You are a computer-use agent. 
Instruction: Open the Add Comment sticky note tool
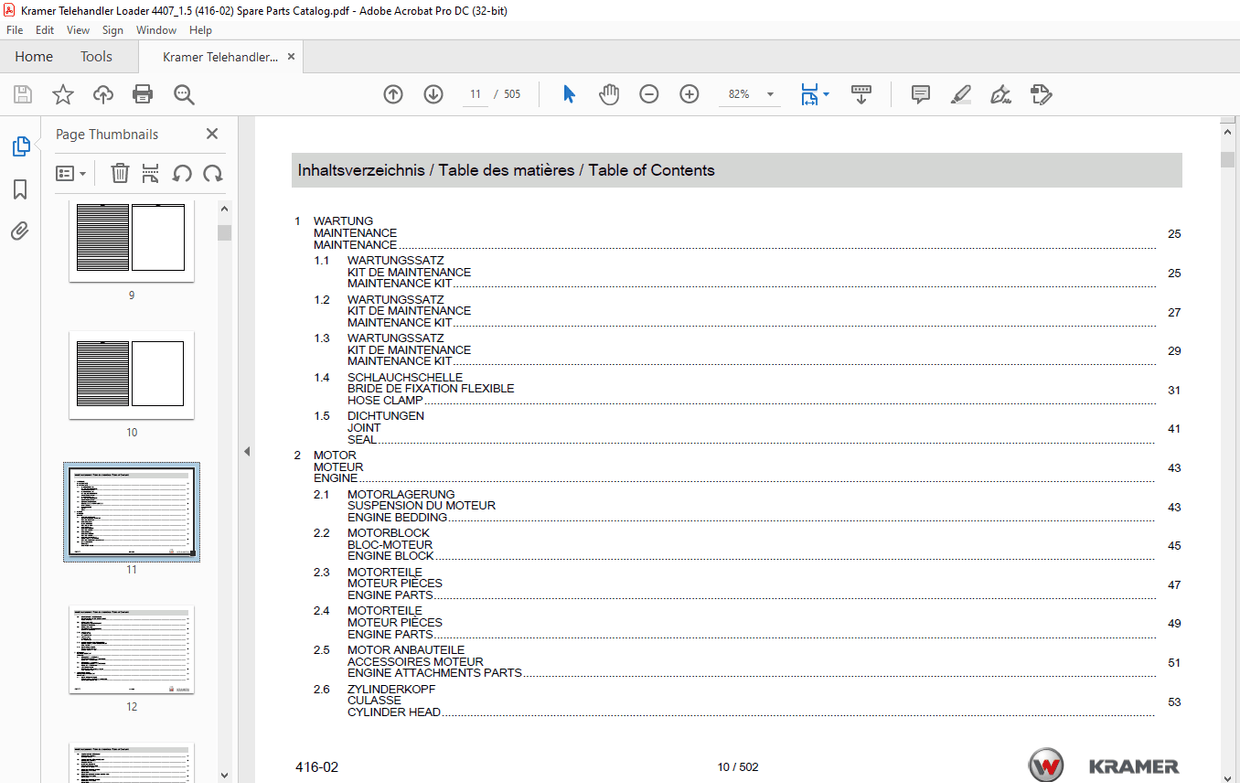pyautogui.click(x=919, y=94)
